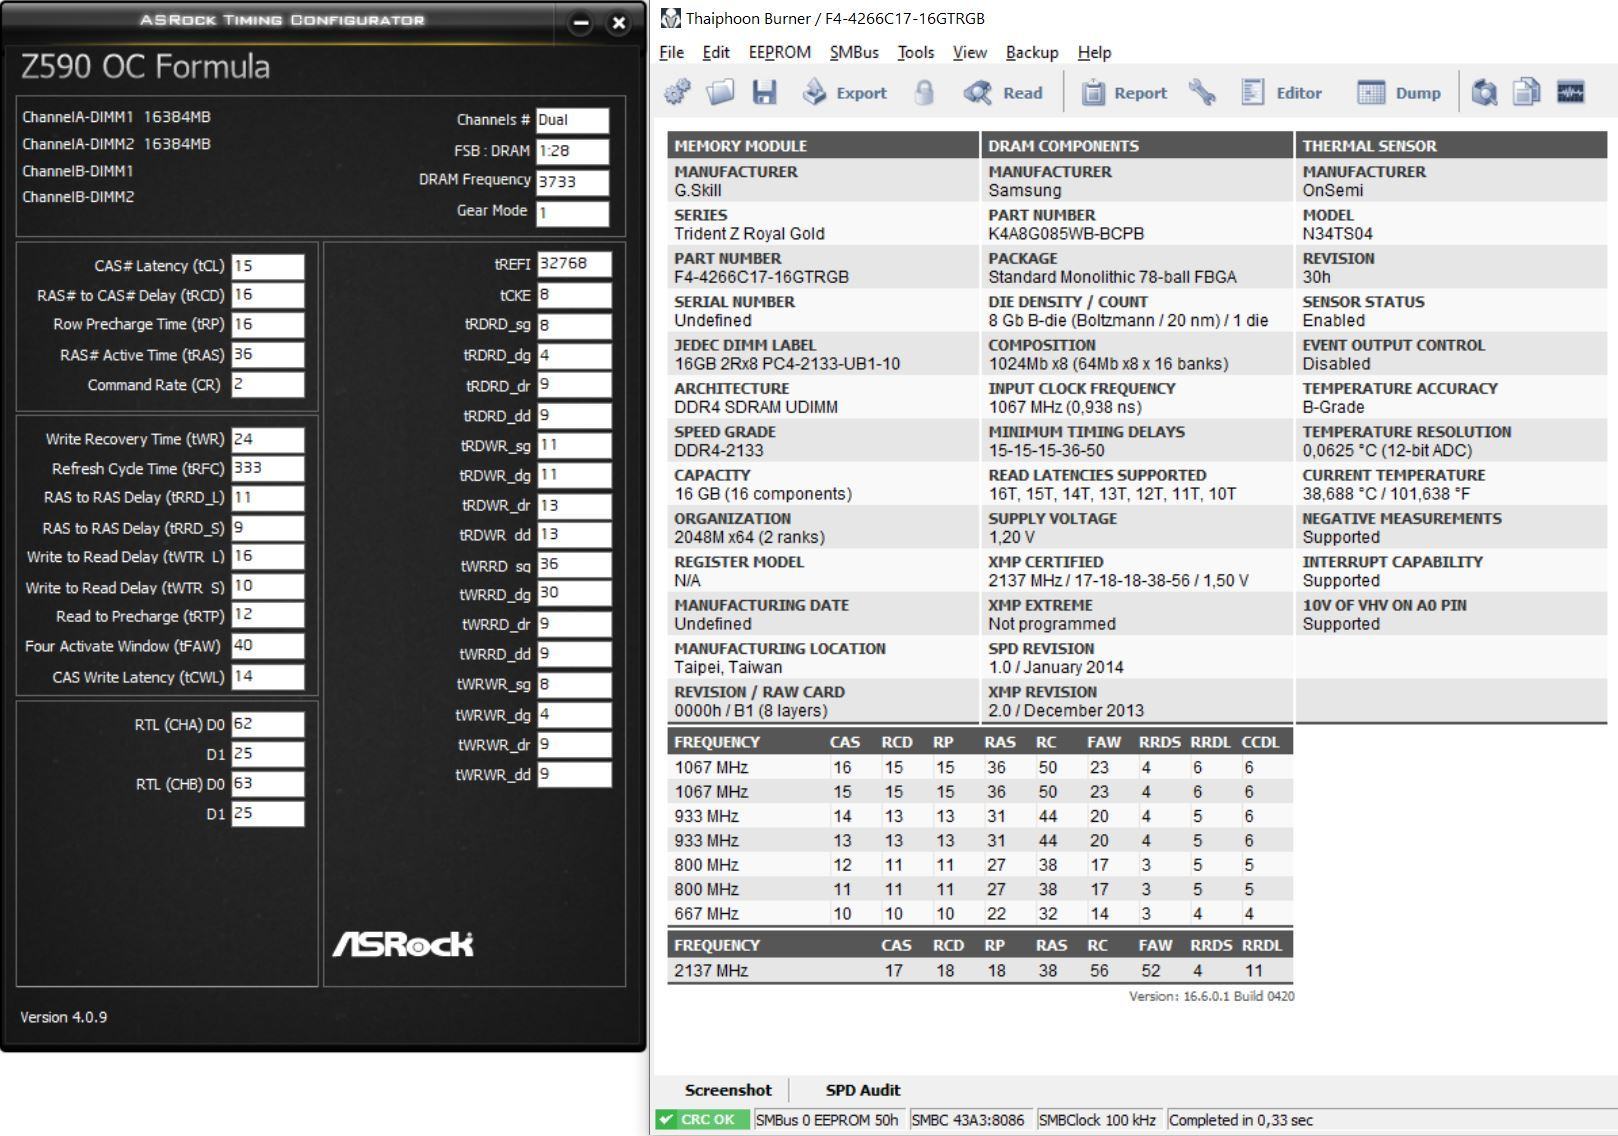The image size is (1618, 1136).
Task: Click the SMBC 43A3:8086 status entry
Action: point(968,1120)
